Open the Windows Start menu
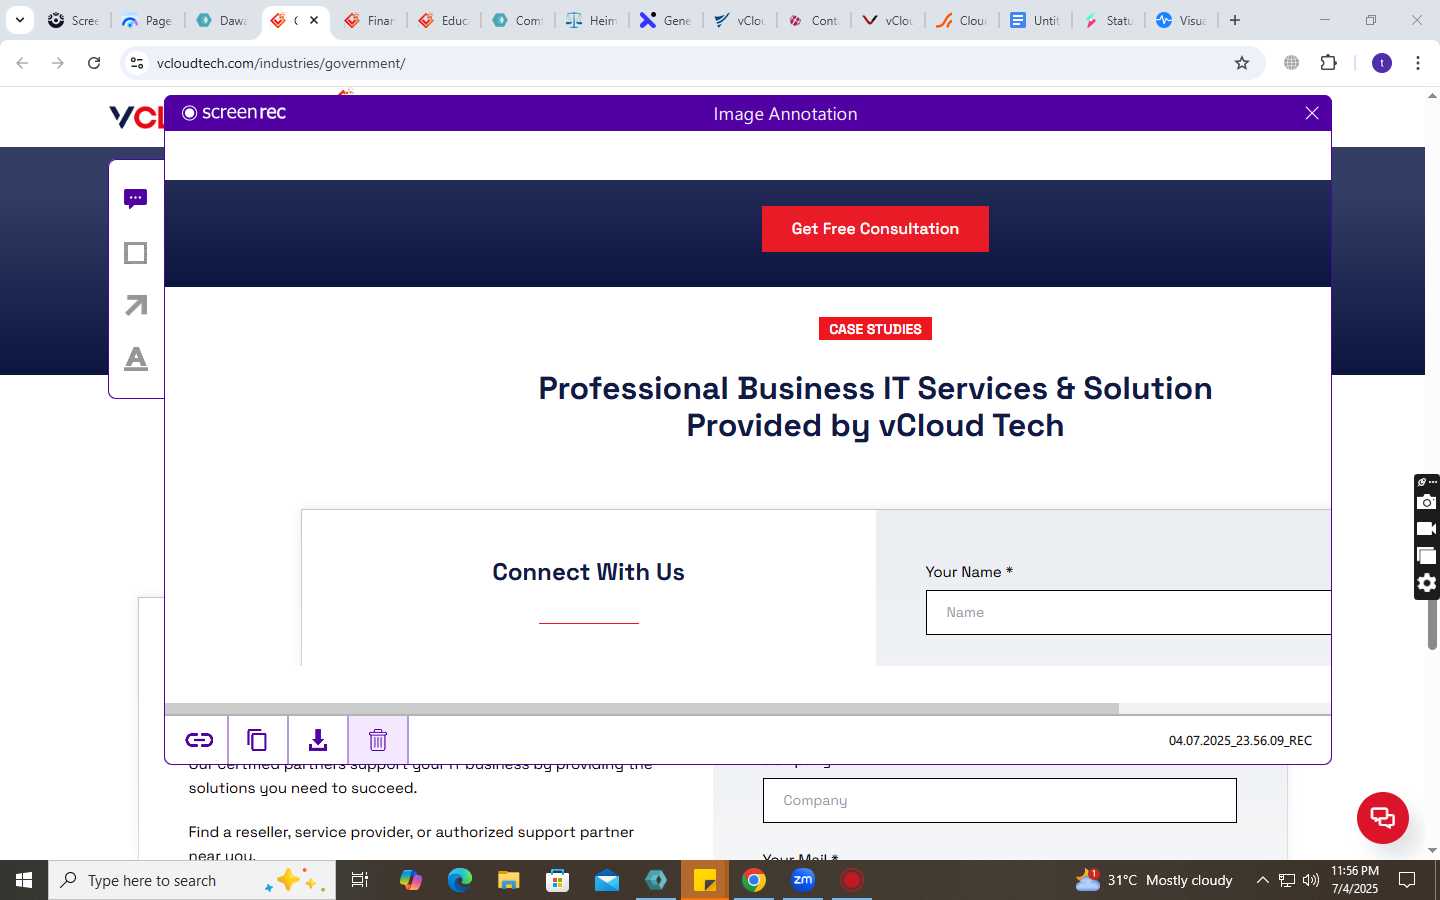 pyautogui.click(x=24, y=880)
